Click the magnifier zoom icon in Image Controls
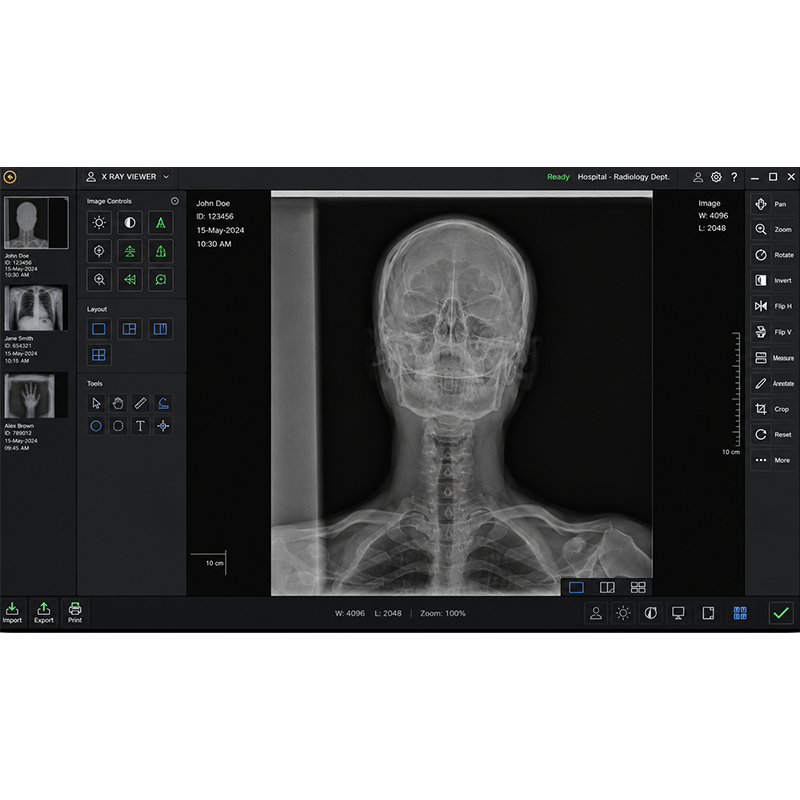The width and height of the screenshot is (800, 800). [99, 279]
